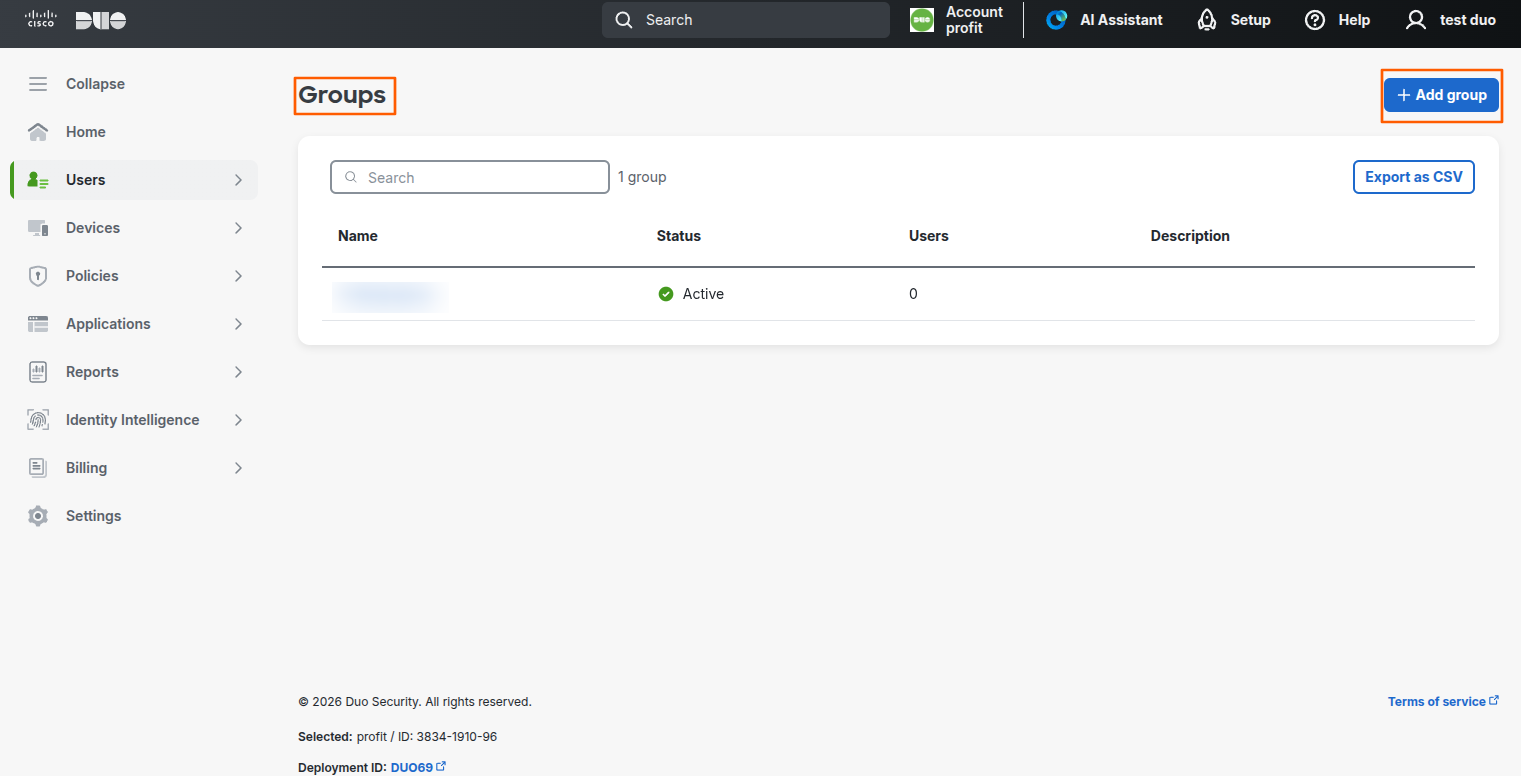Open Home via house icon
1521x776 pixels.
click(38, 132)
